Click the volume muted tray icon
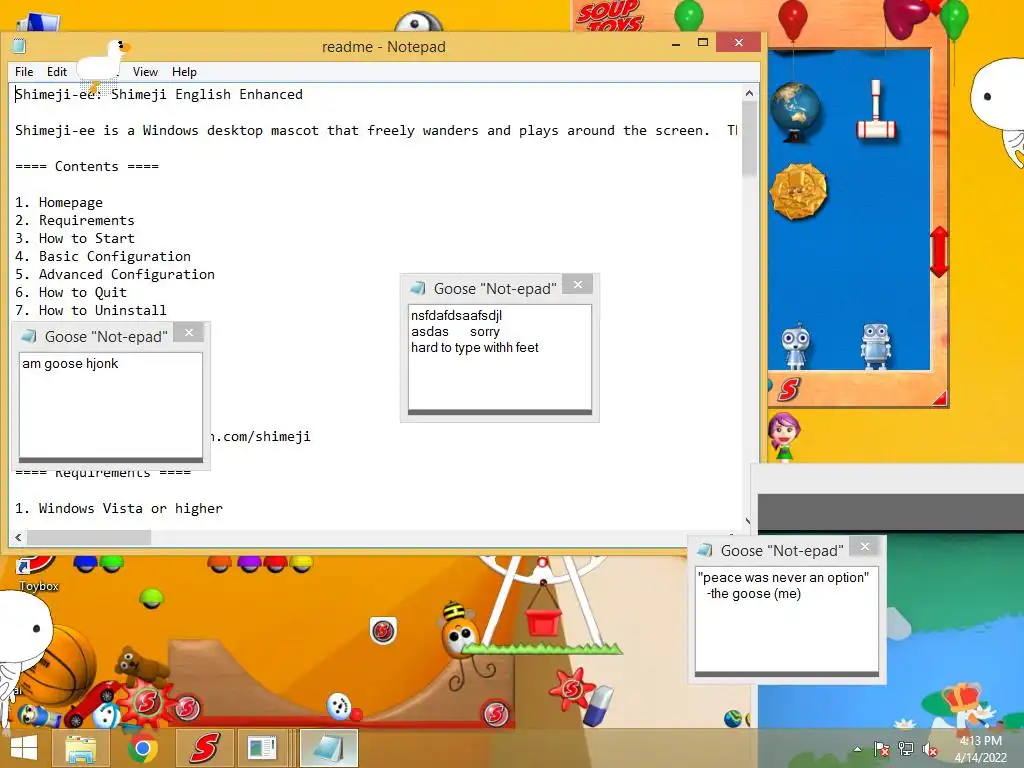Screen dimensions: 1024x768 [x=929, y=749]
